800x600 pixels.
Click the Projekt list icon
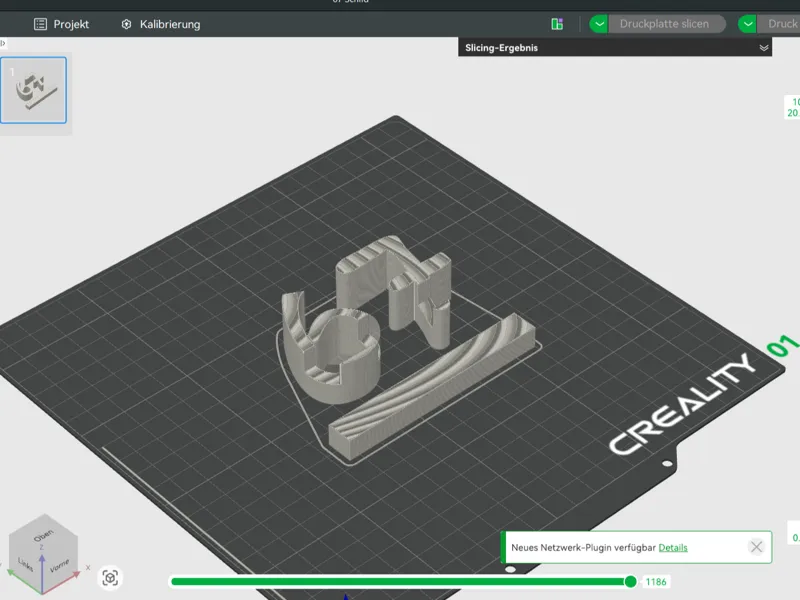click(40, 24)
